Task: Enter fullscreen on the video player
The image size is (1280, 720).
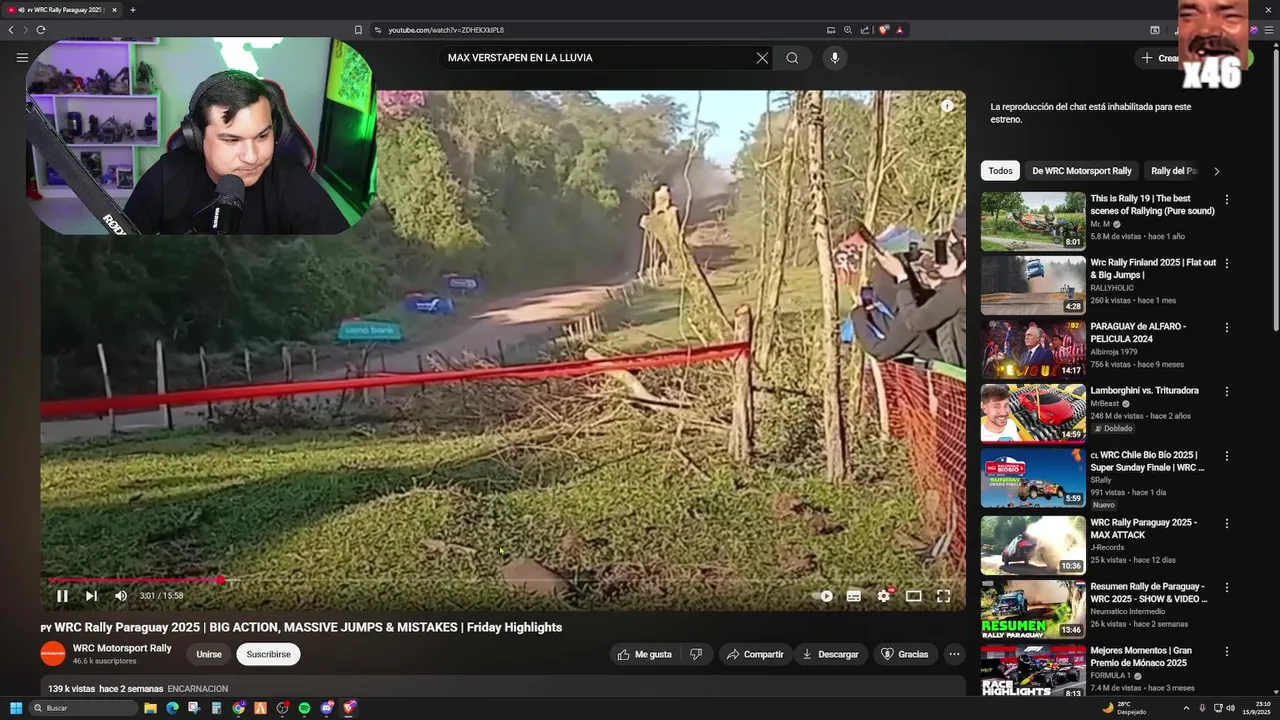Action: (943, 596)
